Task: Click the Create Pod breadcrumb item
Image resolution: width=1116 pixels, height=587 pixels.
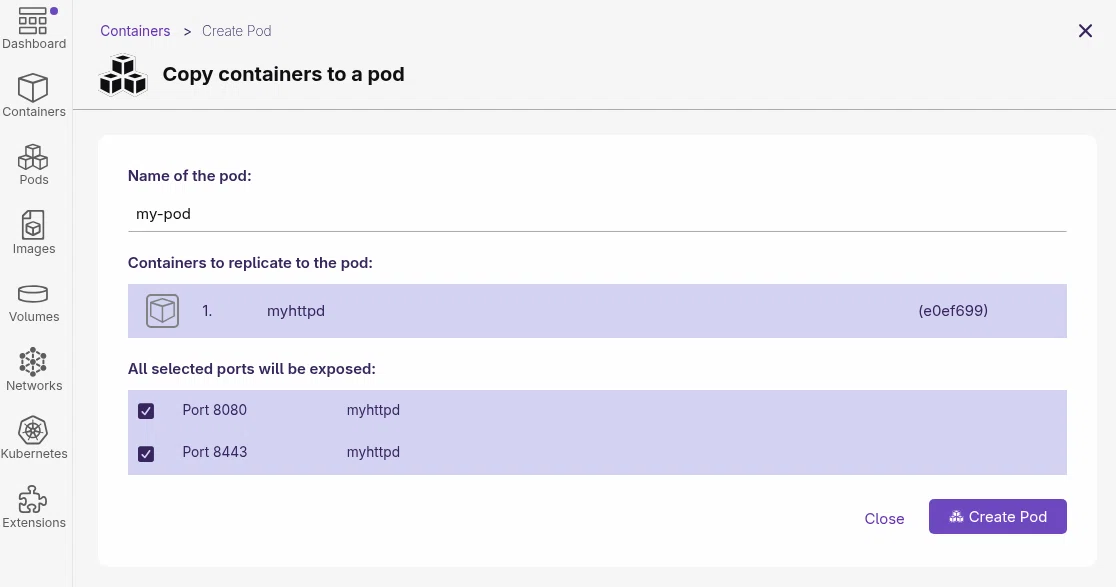Action: [x=236, y=31]
